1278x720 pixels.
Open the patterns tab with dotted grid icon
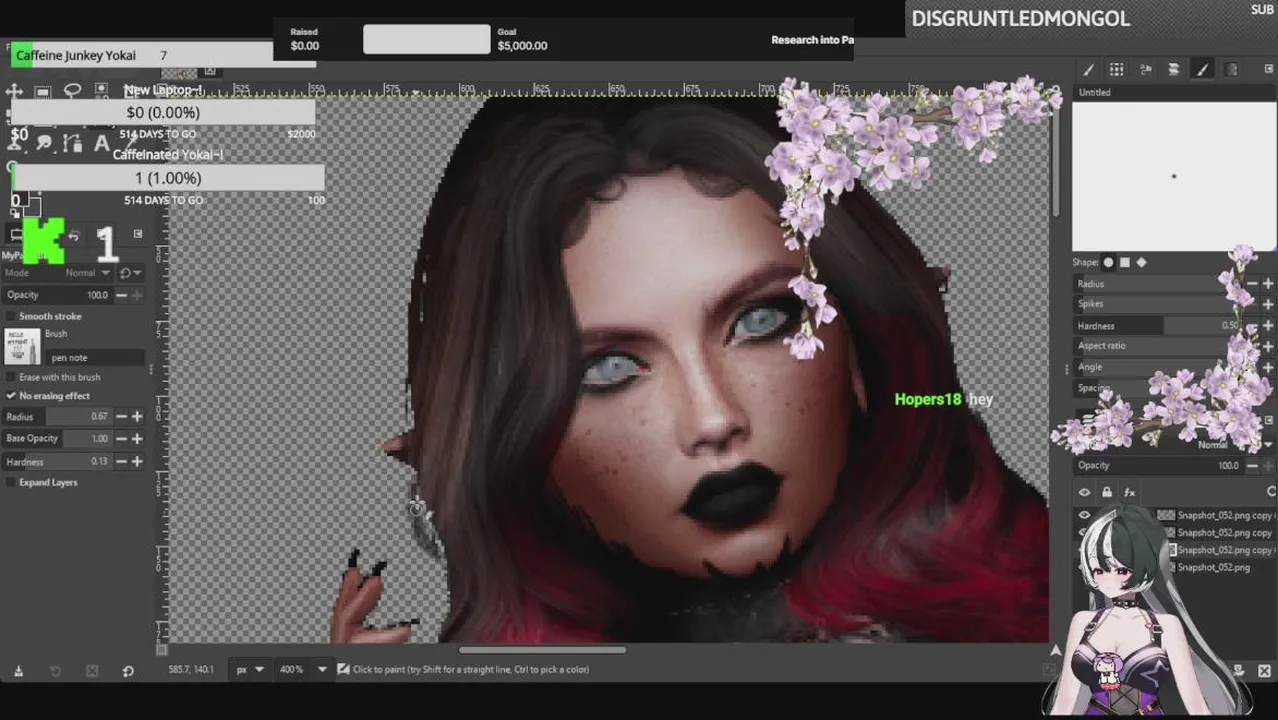pyautogui.click(x=1117, y=69)
